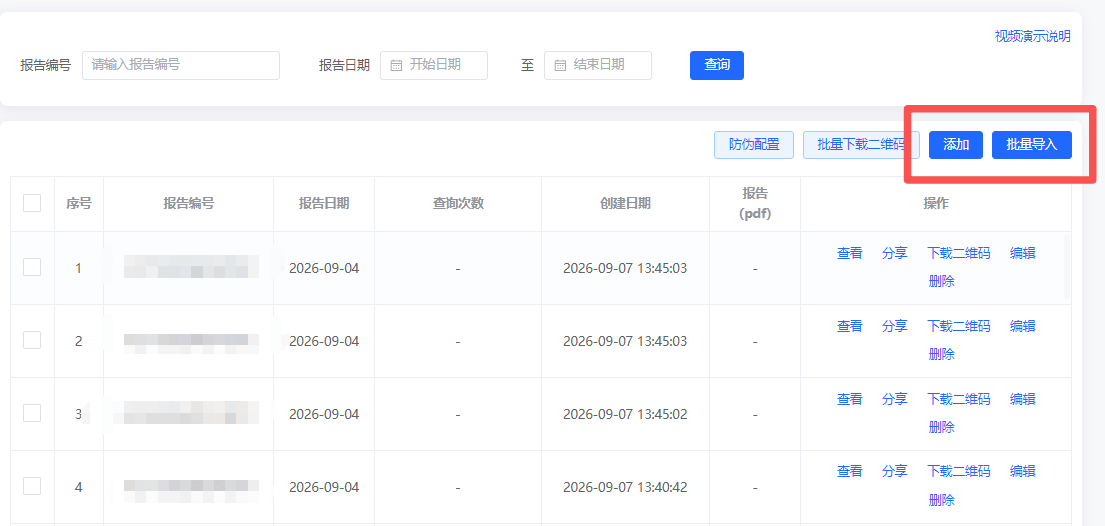Click the 创建日期 column header

pos(625,204)
